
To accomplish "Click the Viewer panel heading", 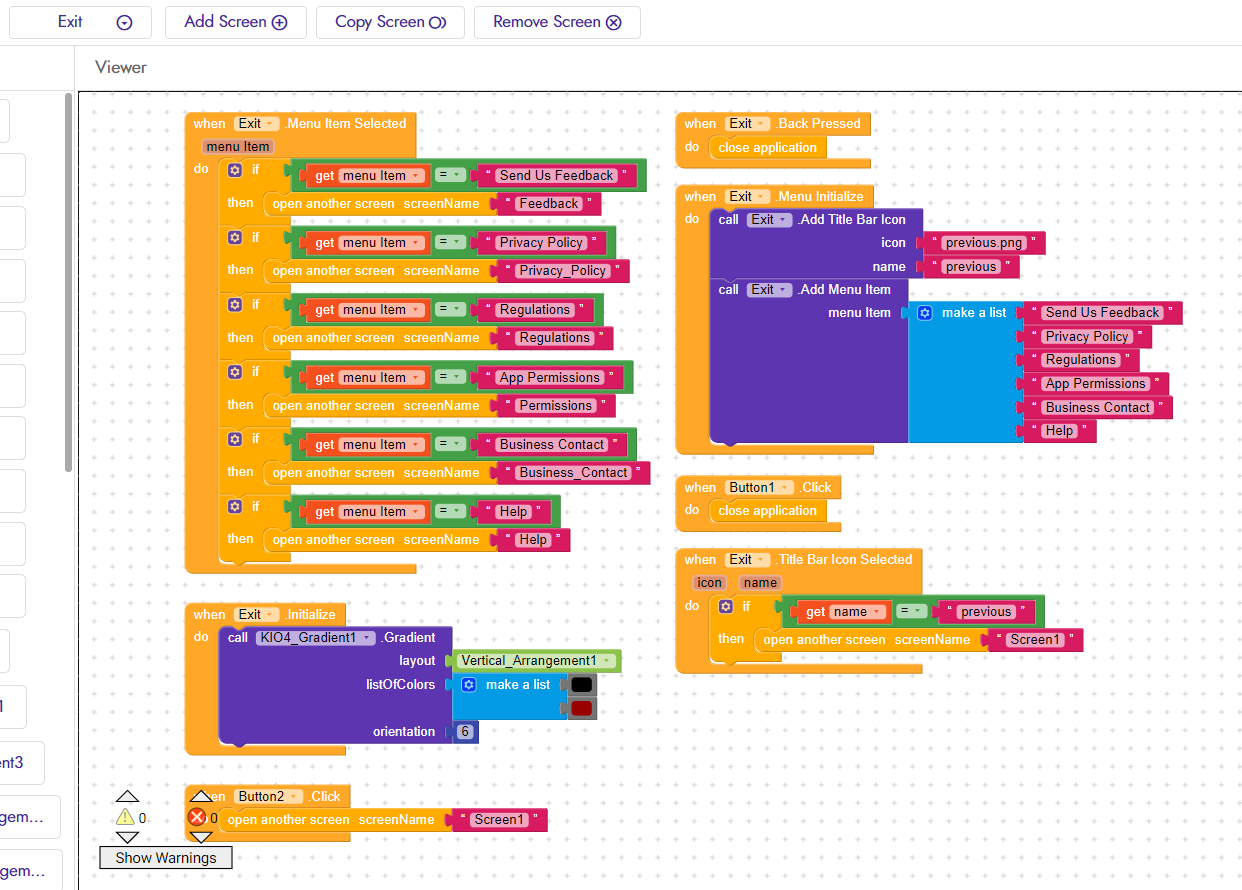I will tap(121, 67).
